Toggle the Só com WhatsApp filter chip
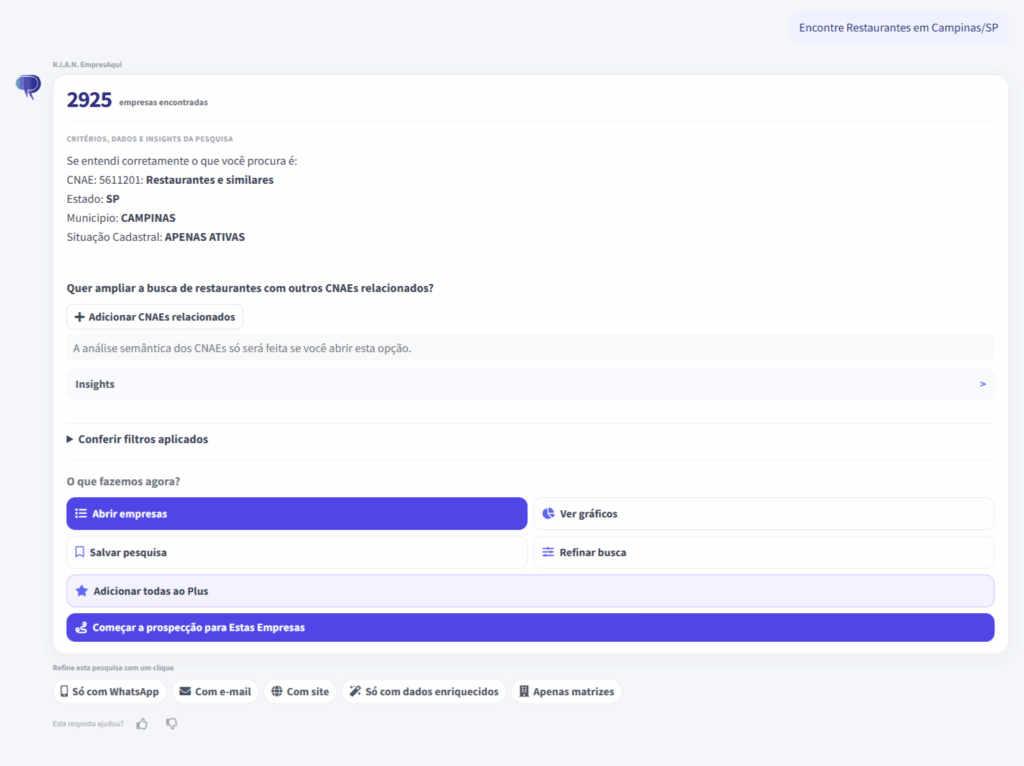 pos(110,692)
